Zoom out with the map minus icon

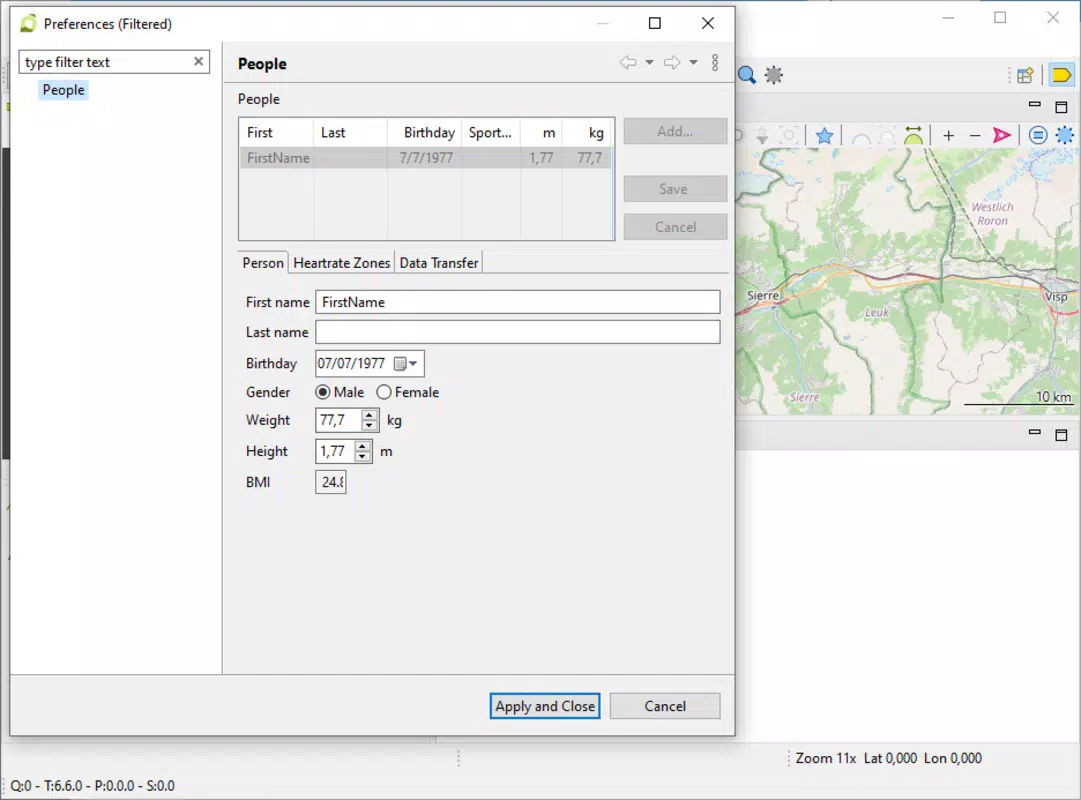[x=975, y=136]
